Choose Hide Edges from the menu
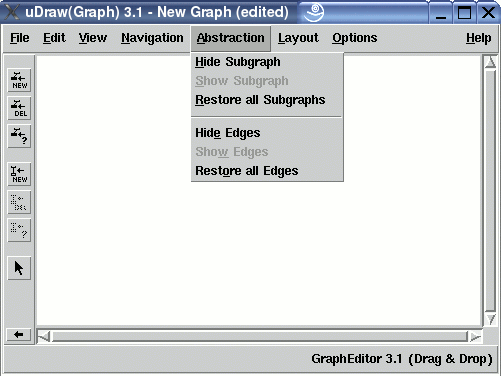This screenshot has width=501, height=376. tap(267, 133)
